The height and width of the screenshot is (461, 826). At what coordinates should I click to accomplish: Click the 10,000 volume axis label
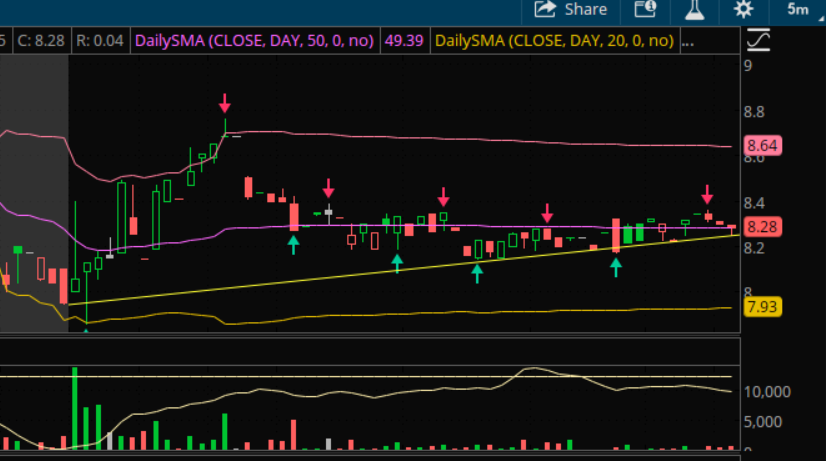coord(767,392)
